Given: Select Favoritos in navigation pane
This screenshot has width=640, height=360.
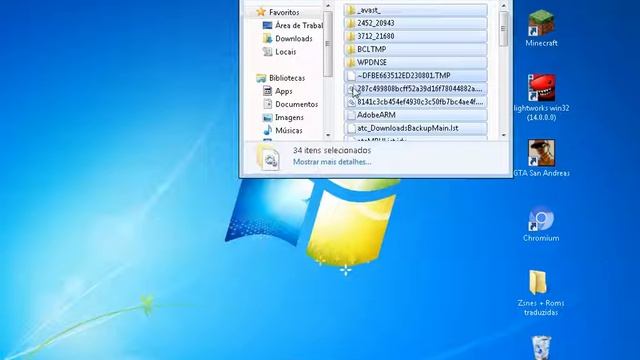Looking at the screenshot, I should [284, 12].
